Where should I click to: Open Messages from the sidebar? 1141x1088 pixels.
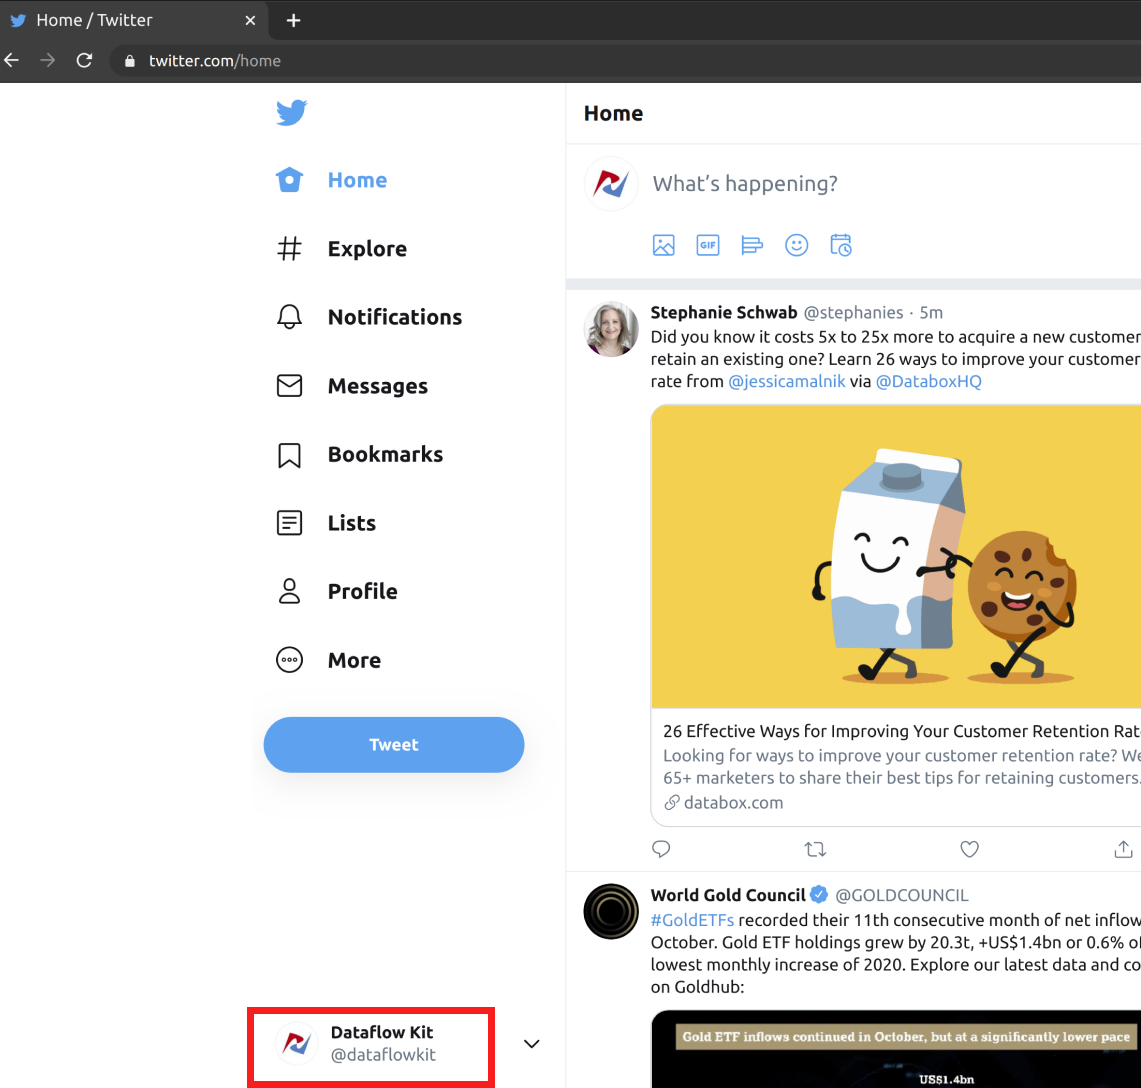click(x=352, y=386)
